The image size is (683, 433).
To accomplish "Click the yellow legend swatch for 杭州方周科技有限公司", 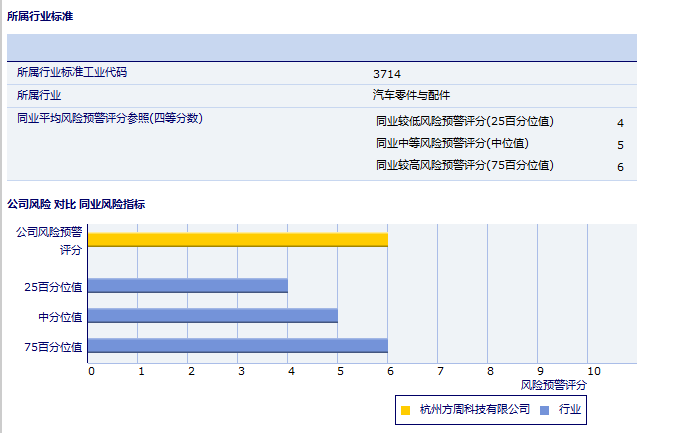I will tap(405, 410).
